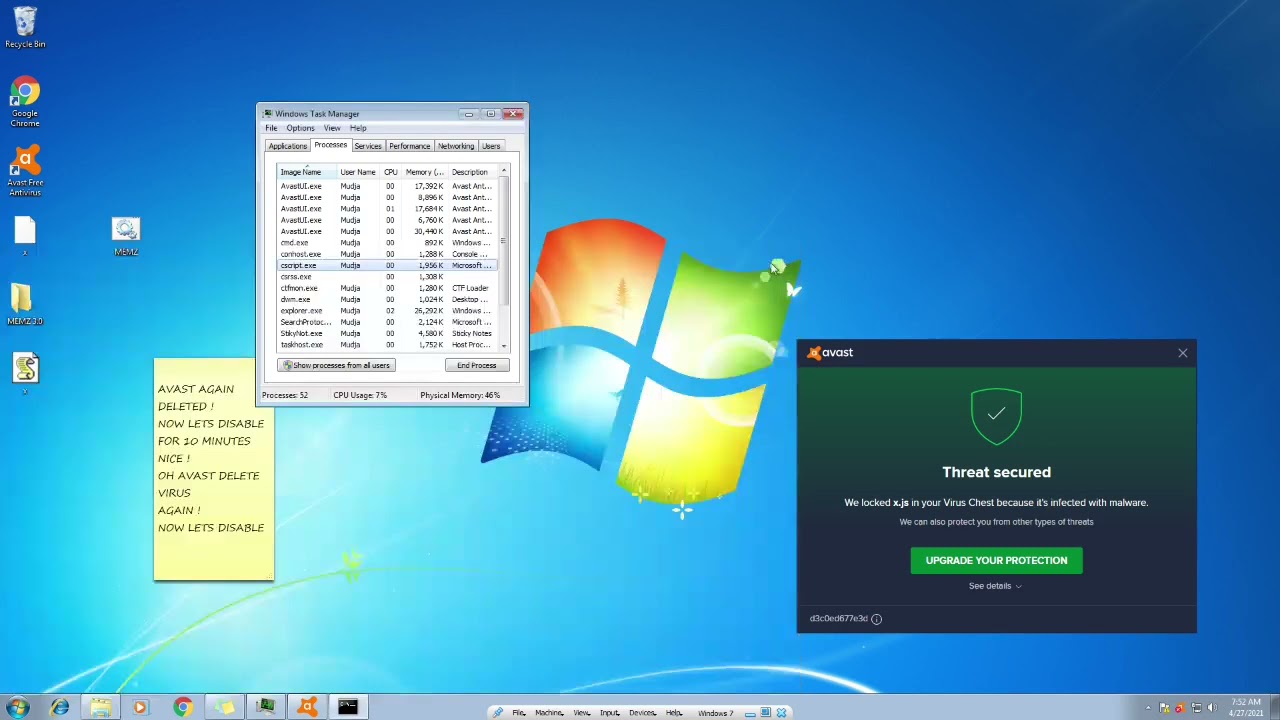Open Task Manager Options menu
Screen dimensions: 1280x720
(x=300, y=128)
